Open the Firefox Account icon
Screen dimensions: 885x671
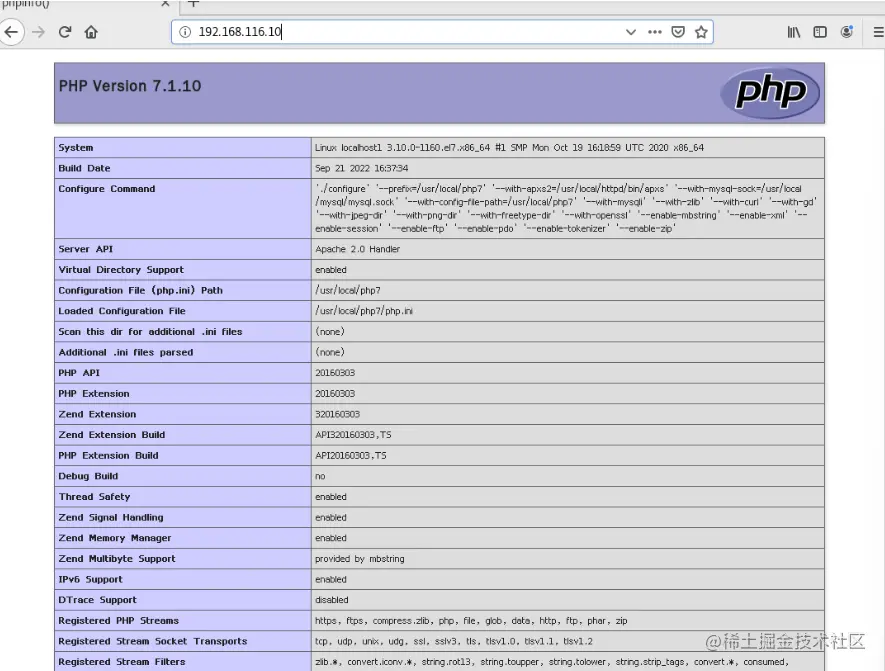pyautogui.click(x=845, y=31)
